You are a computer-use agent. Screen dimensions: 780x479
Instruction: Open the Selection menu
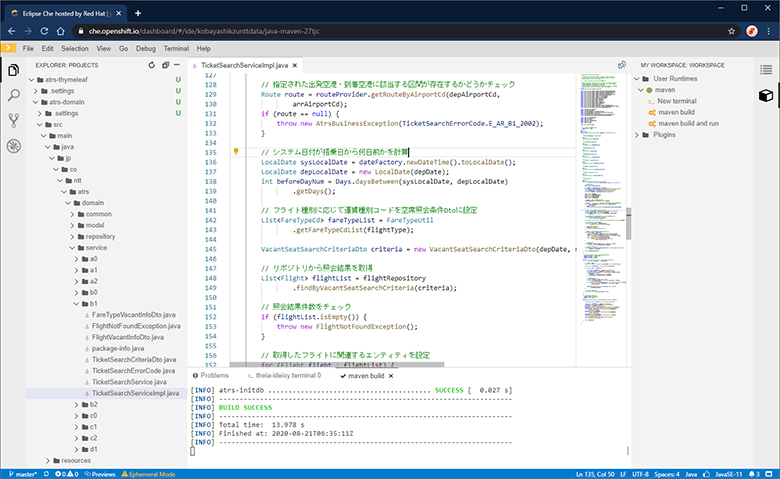[x=75, y=48]
